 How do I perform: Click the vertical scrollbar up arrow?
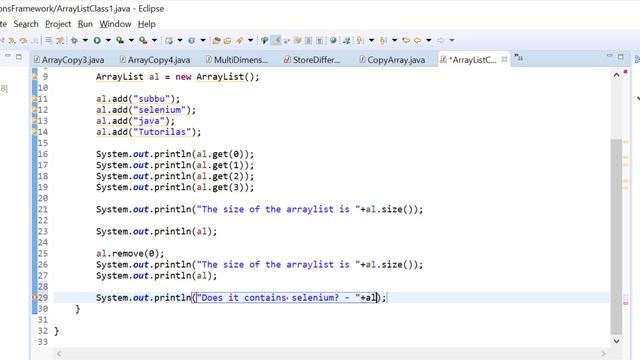[x=616, y=75]
